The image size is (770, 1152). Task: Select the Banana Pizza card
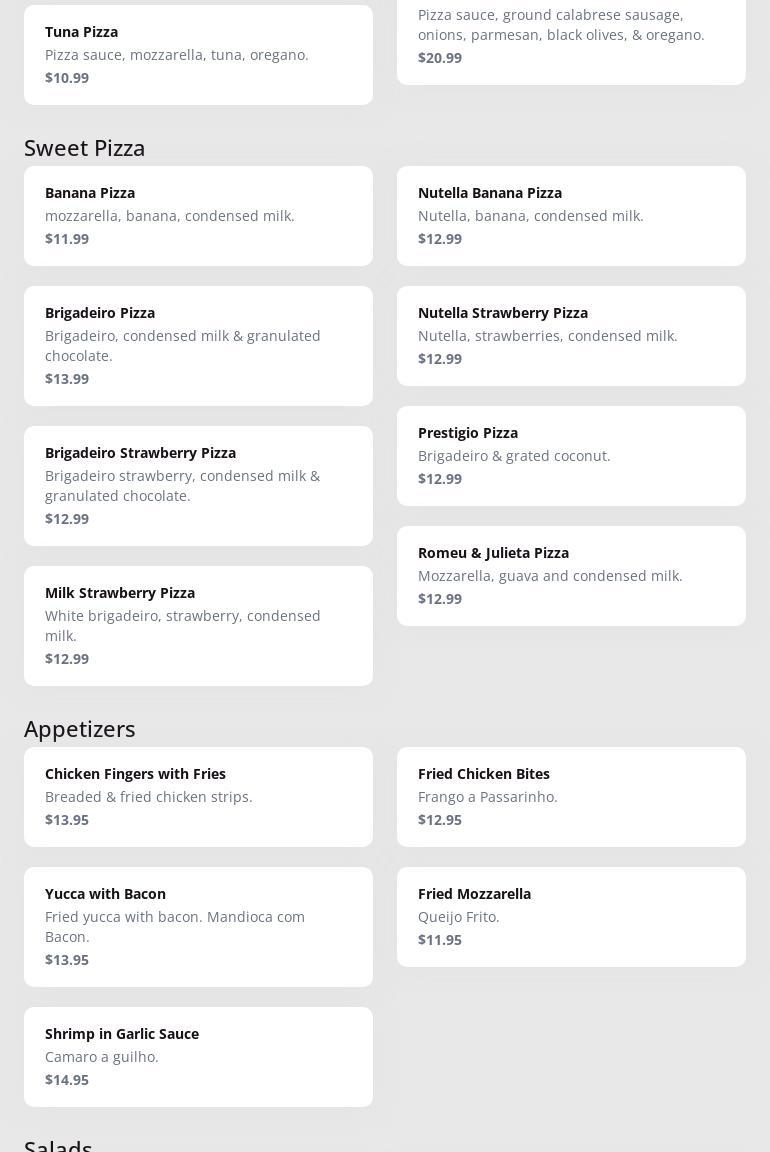coord(198,215)
